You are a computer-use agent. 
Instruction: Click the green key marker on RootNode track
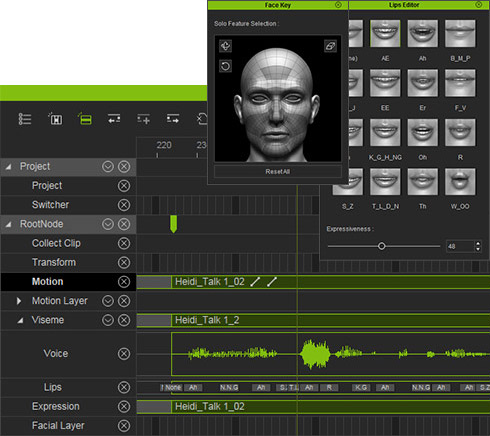pos(173,224)
